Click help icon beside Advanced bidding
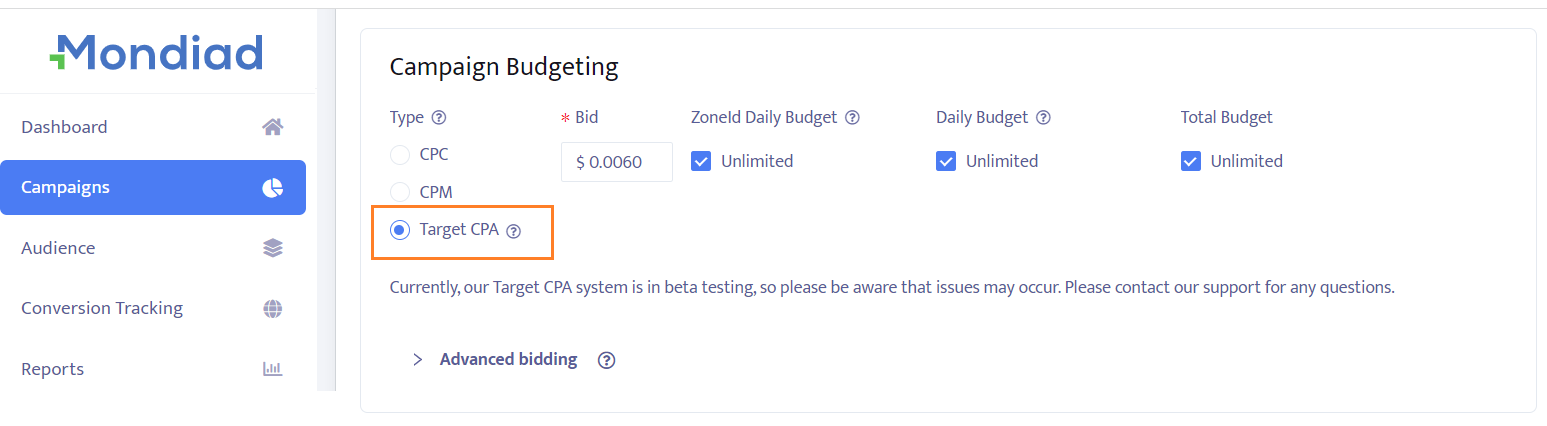The height and width of the screenshot is (426, 1547). click(606, 360)
